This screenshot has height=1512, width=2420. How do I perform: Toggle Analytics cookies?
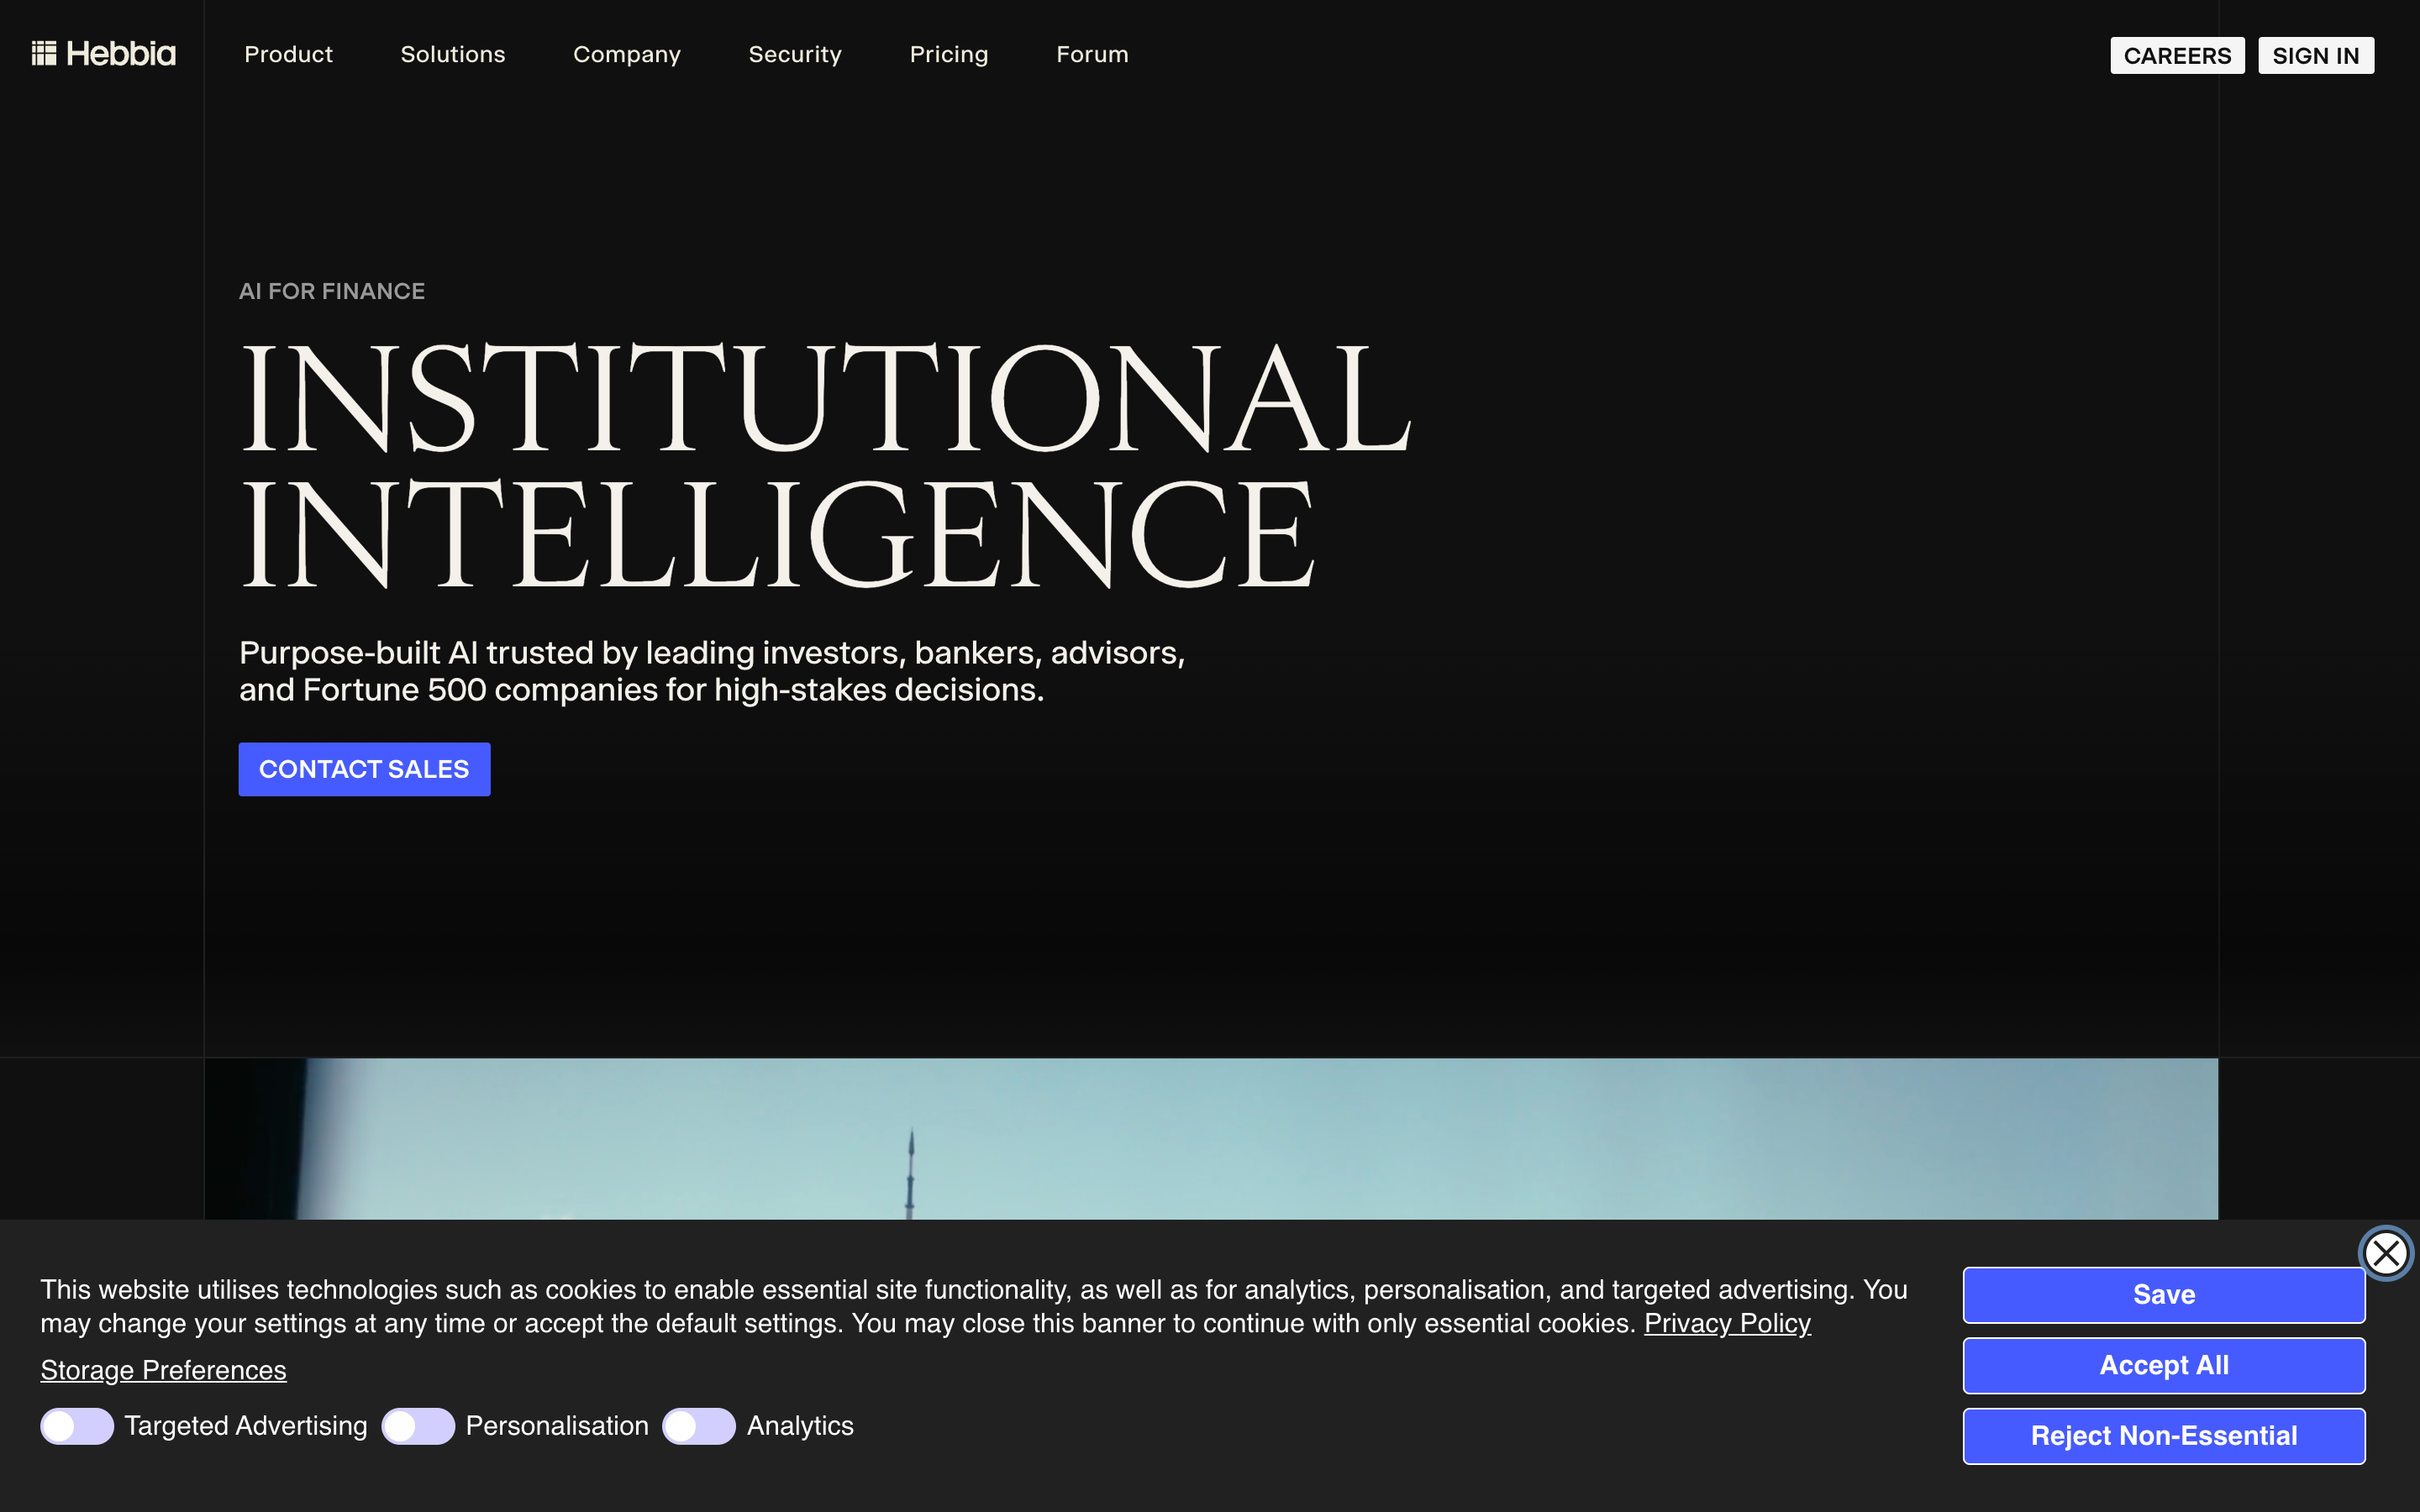699,1426
